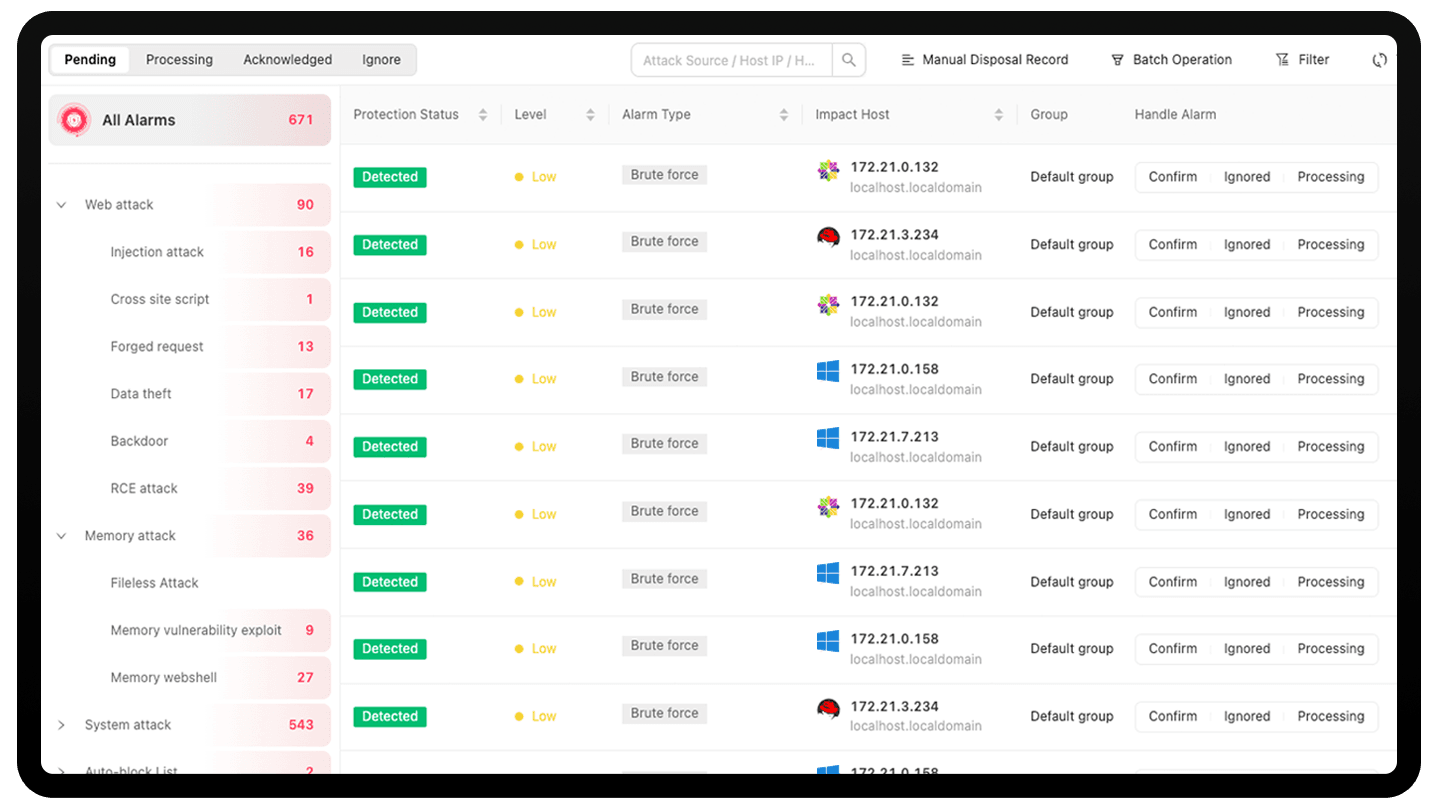1440x810 pixels.
Task: Click the search magnifier icon
Action: click(848, 60)
